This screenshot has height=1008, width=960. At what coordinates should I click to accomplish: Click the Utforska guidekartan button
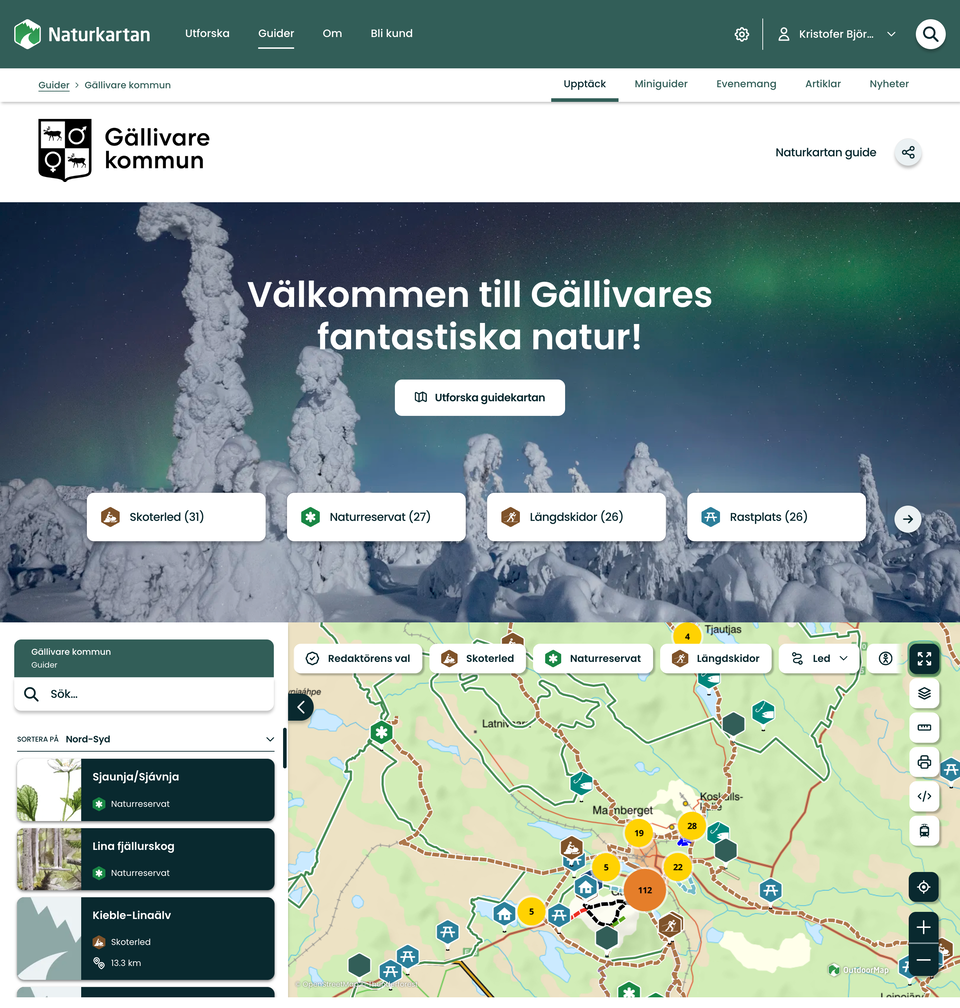pos(480,397)
